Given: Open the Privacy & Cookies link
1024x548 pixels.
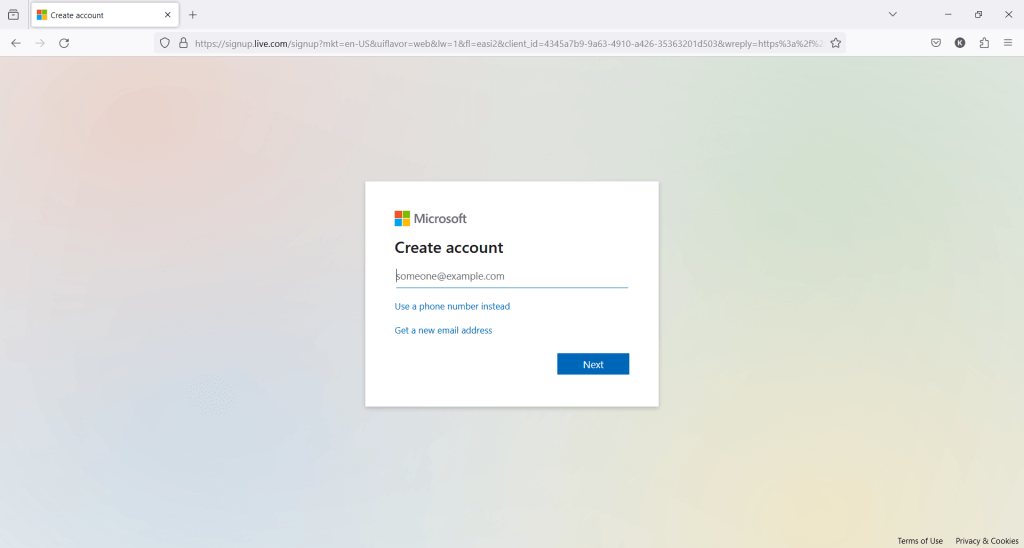Looking at the screenshot, I should click(987, 541).
